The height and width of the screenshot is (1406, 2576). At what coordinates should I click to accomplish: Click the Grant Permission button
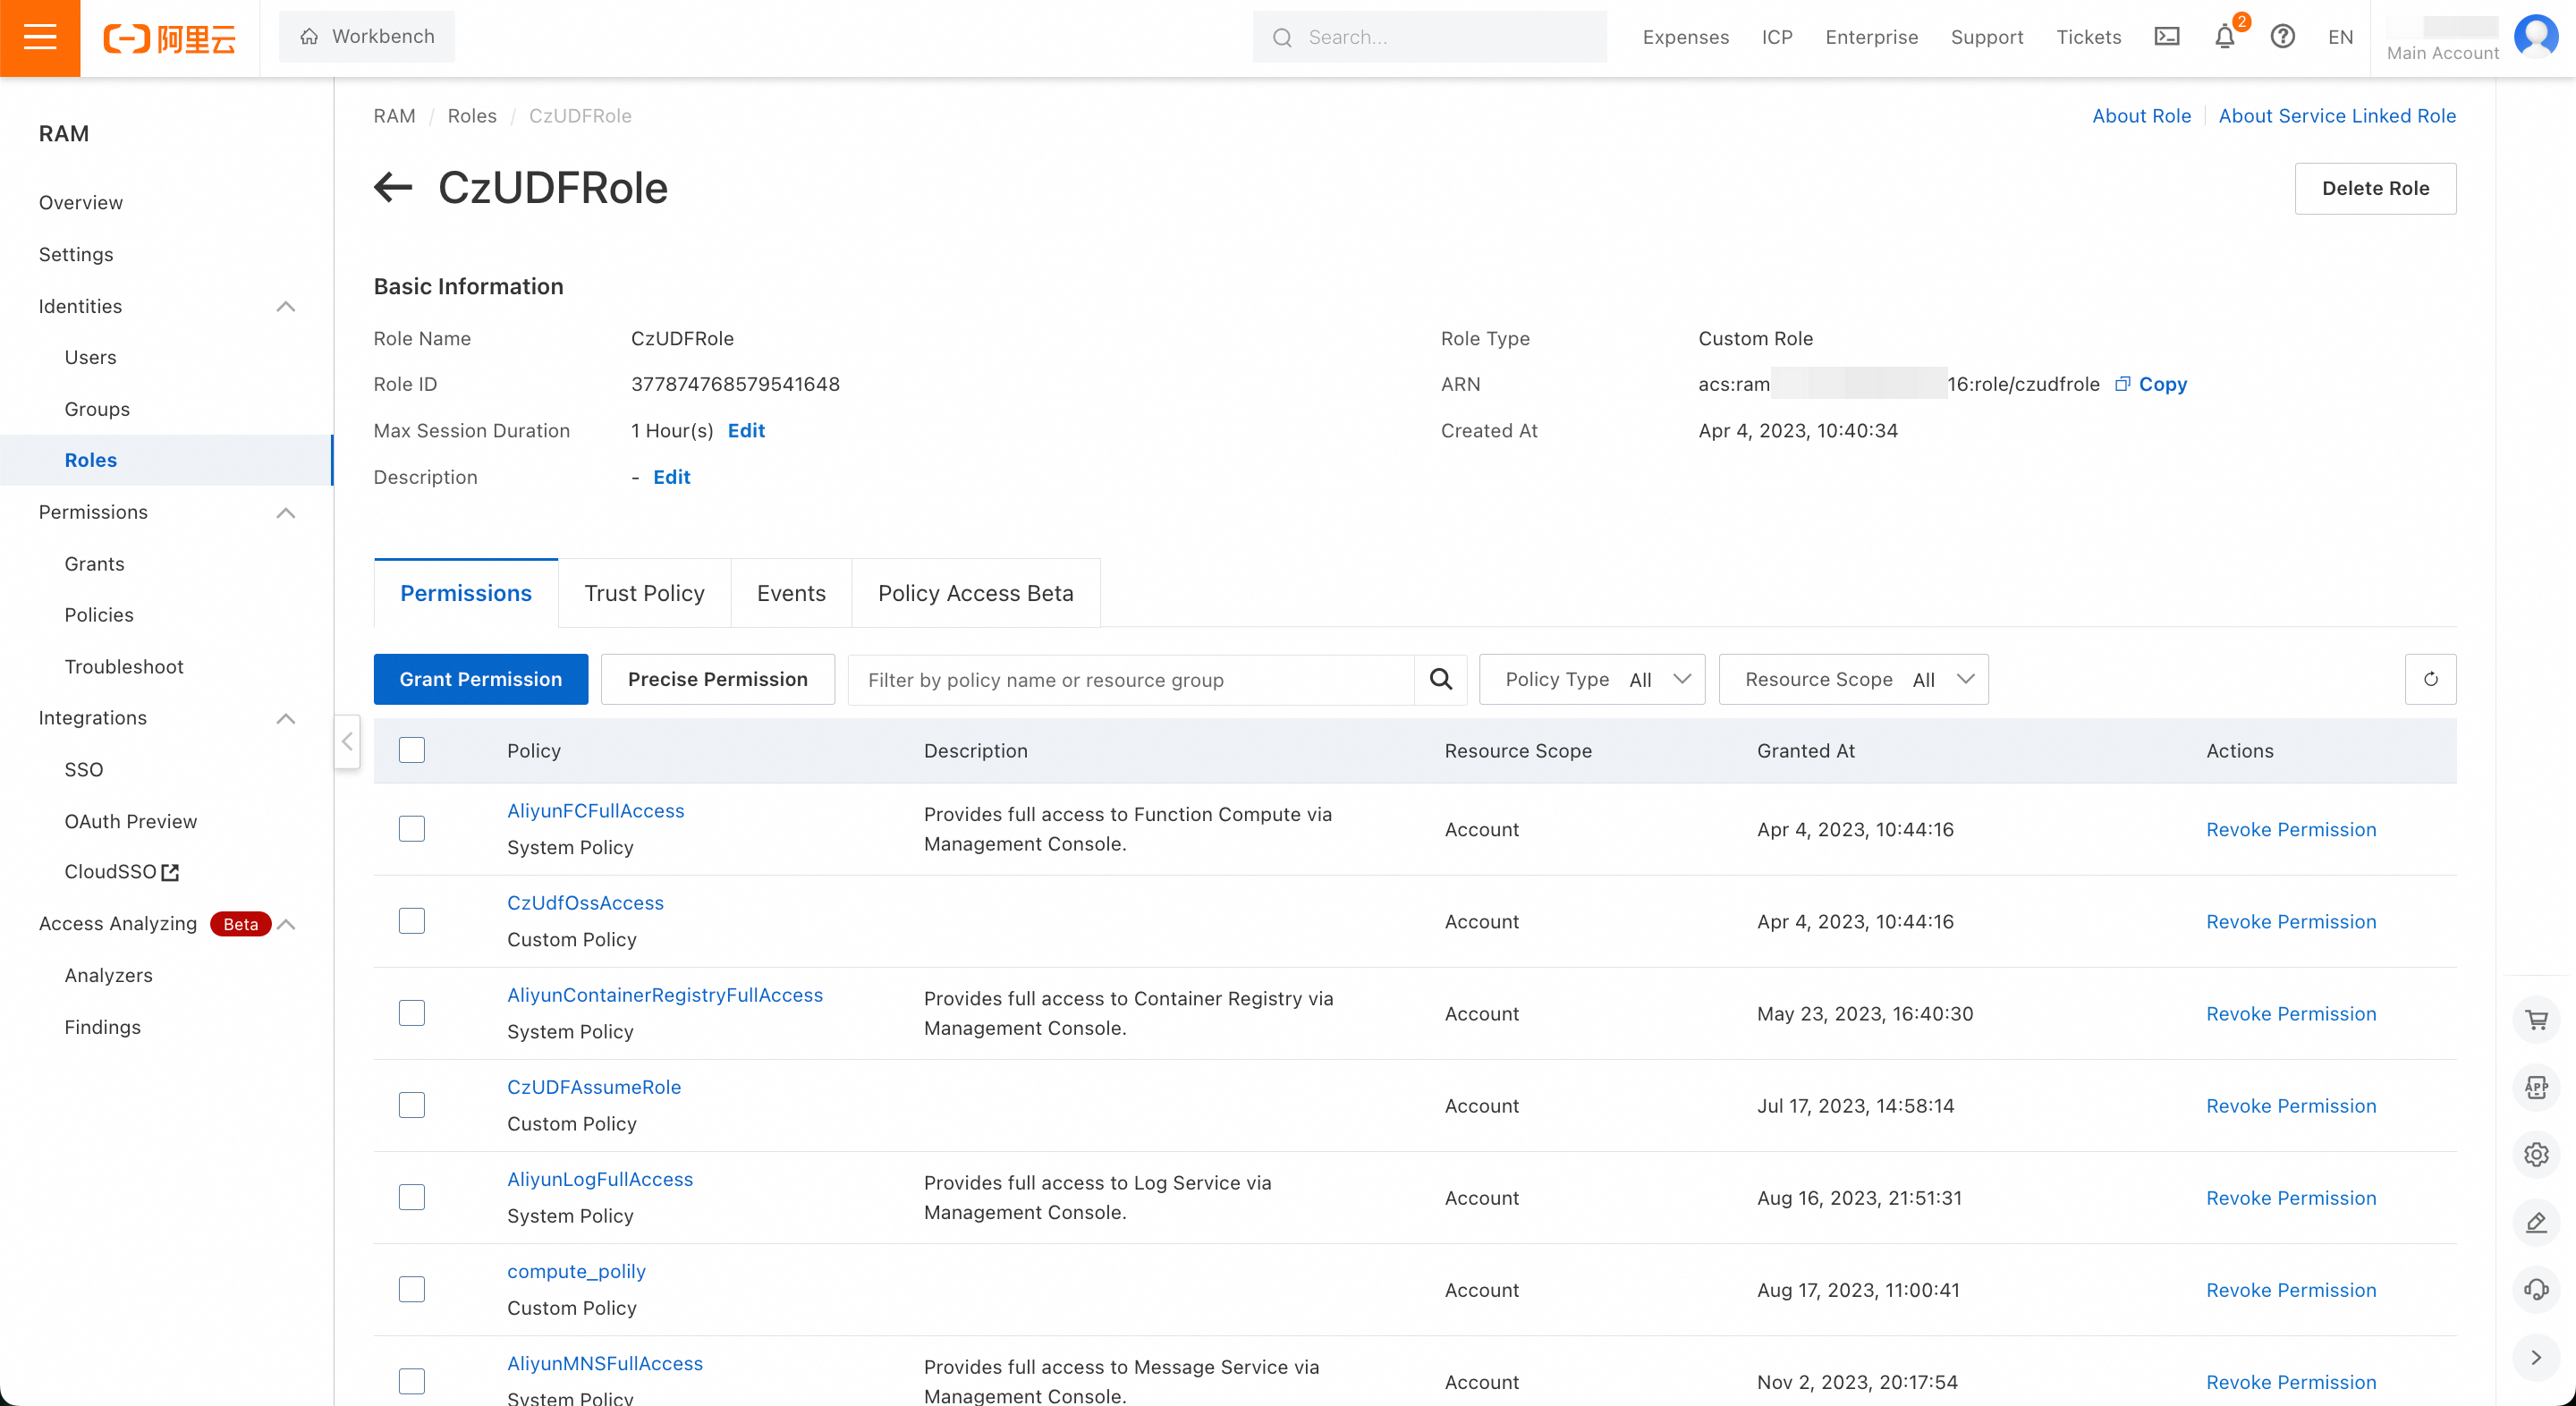tap(481, 679)
